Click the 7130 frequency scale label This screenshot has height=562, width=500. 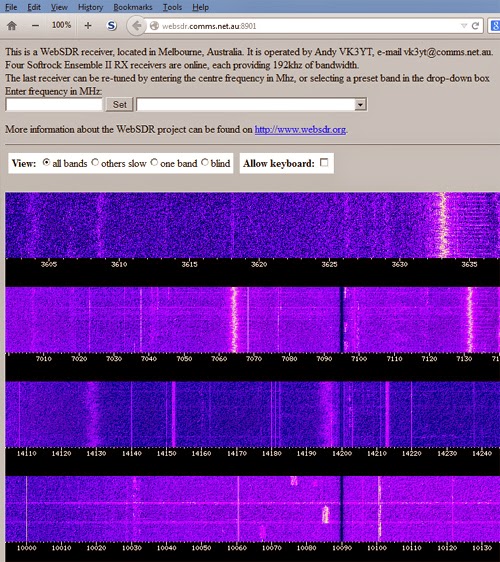[x=464, y=359]
